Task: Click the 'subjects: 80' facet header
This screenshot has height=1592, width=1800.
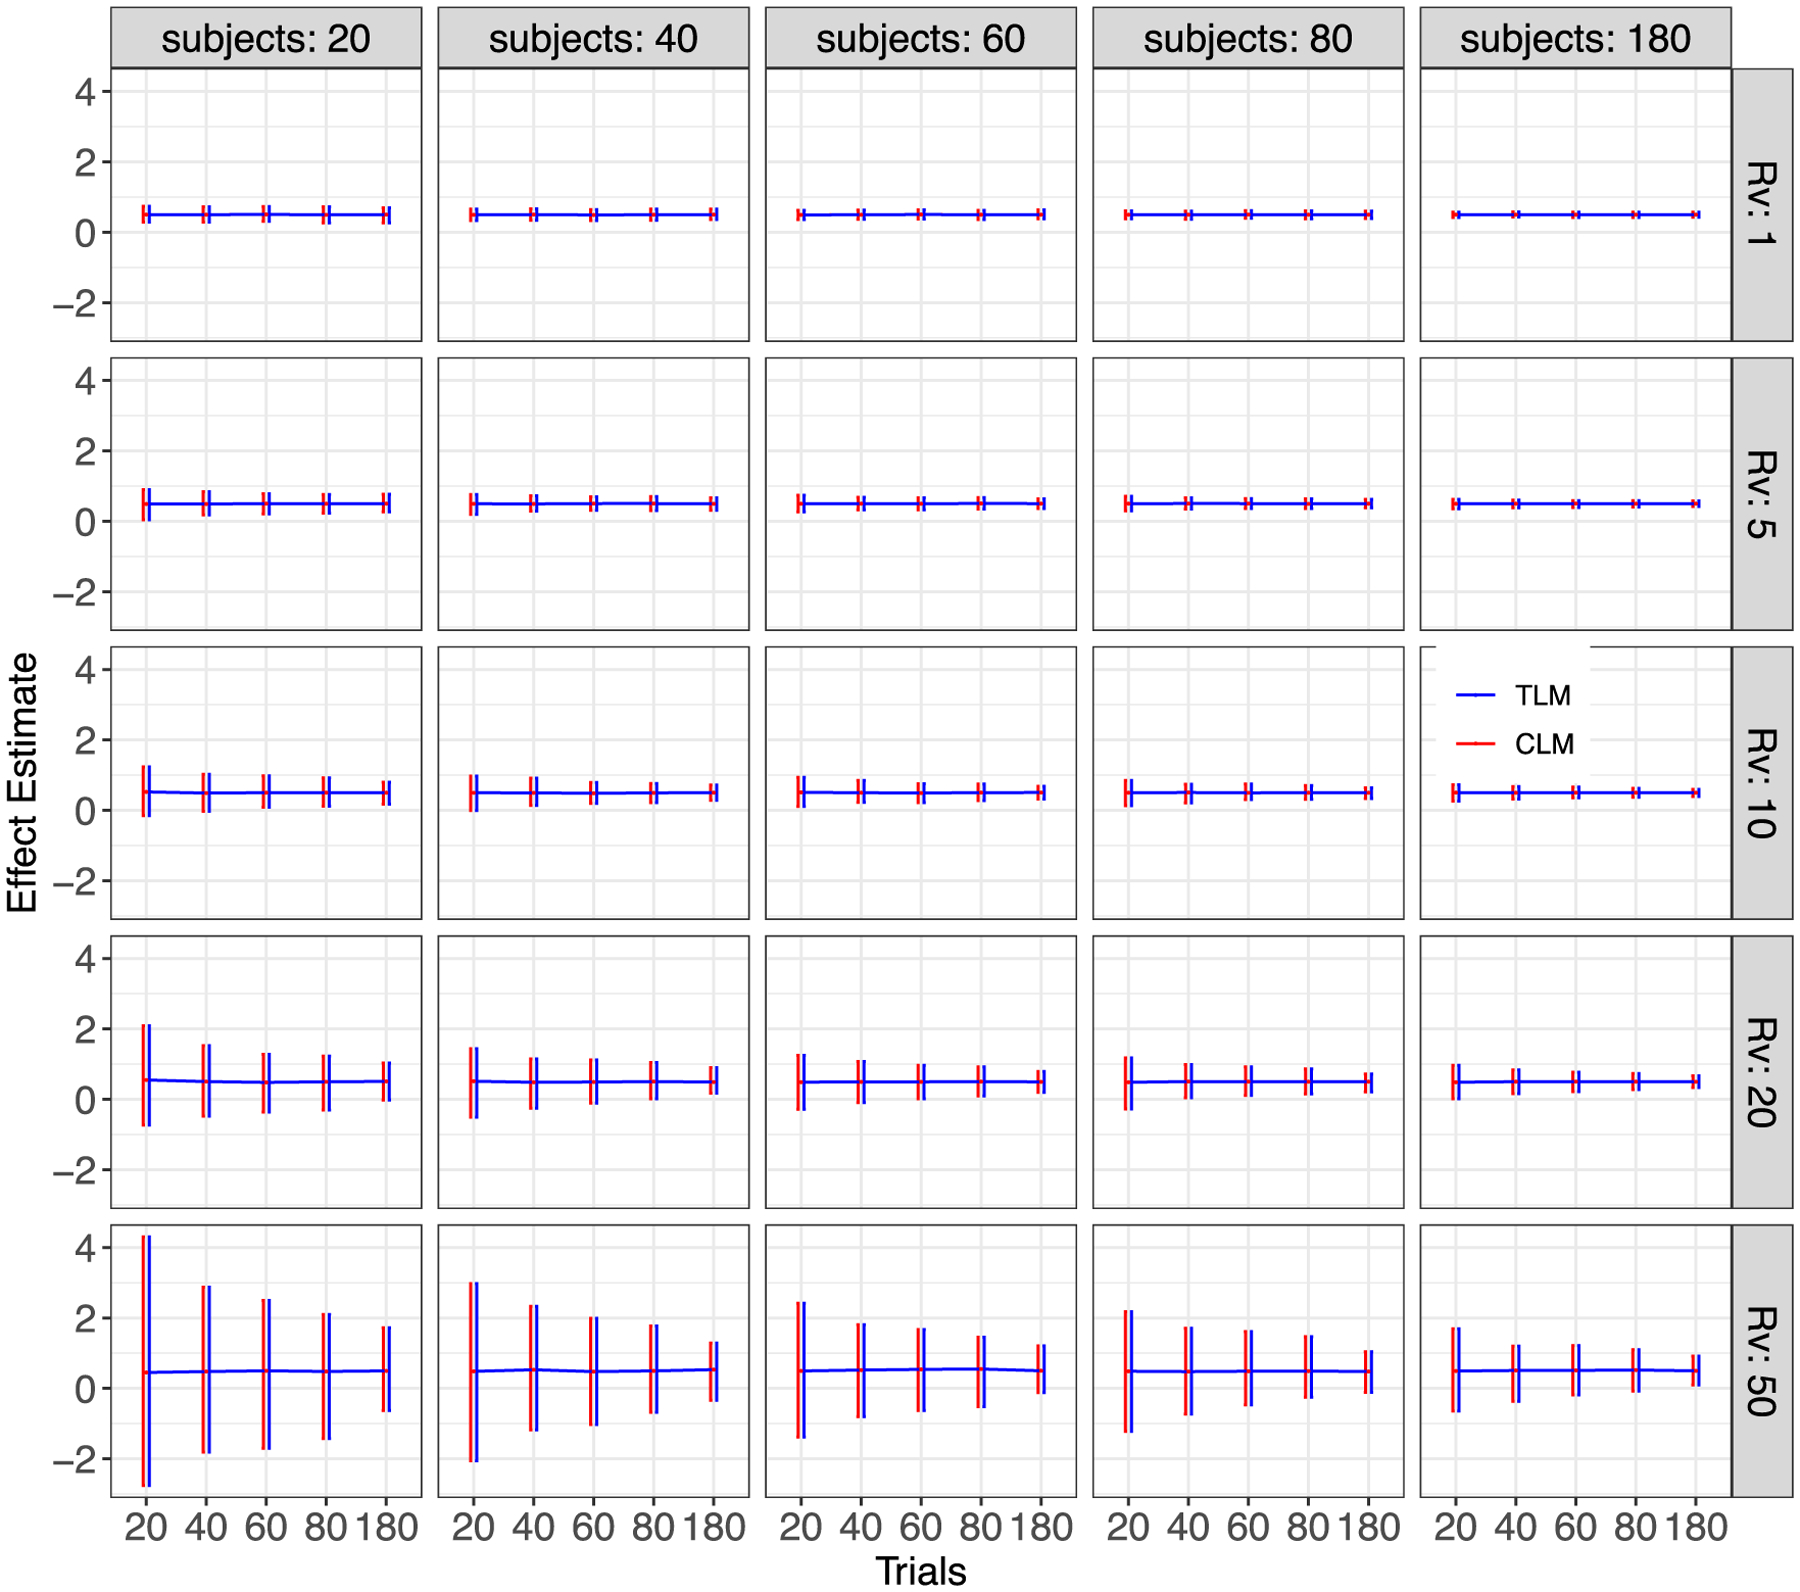Action: pyautogui.click(x=1248, y=38)
